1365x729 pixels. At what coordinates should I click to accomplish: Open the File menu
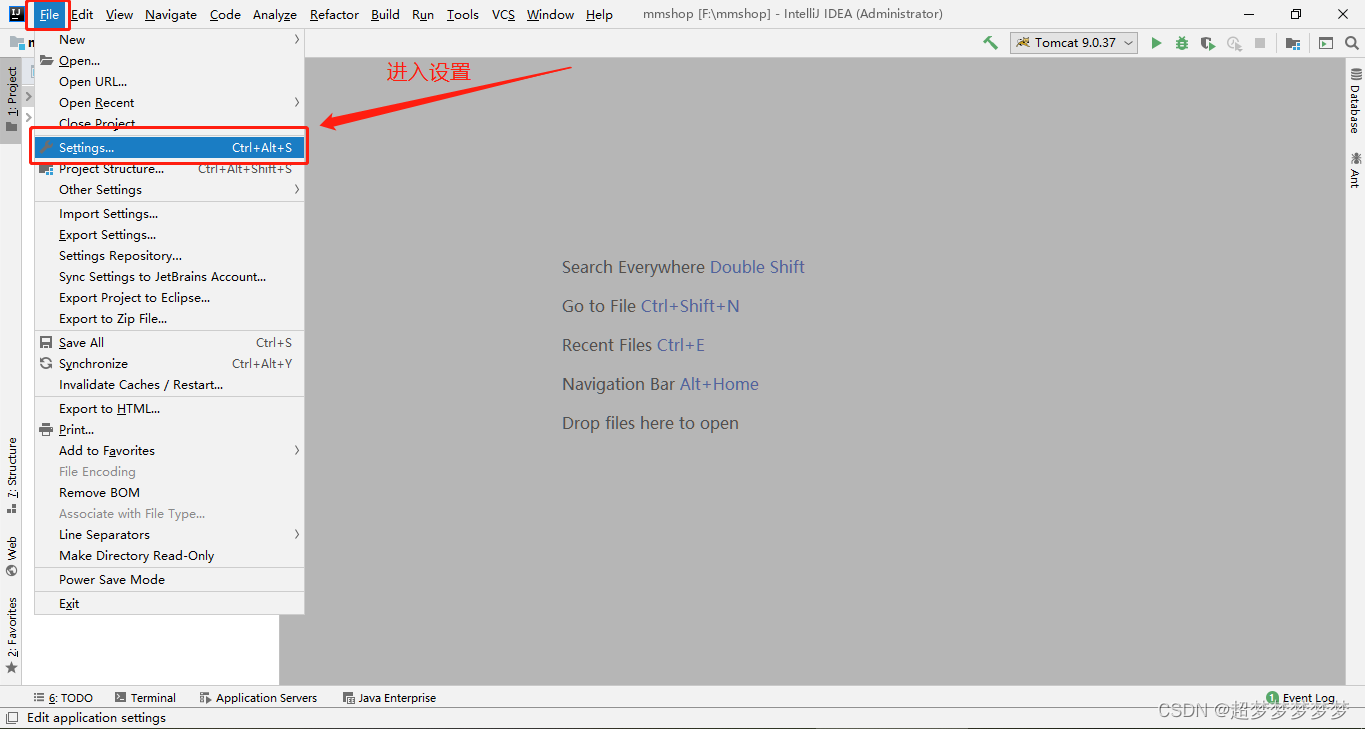pos(49,14)
